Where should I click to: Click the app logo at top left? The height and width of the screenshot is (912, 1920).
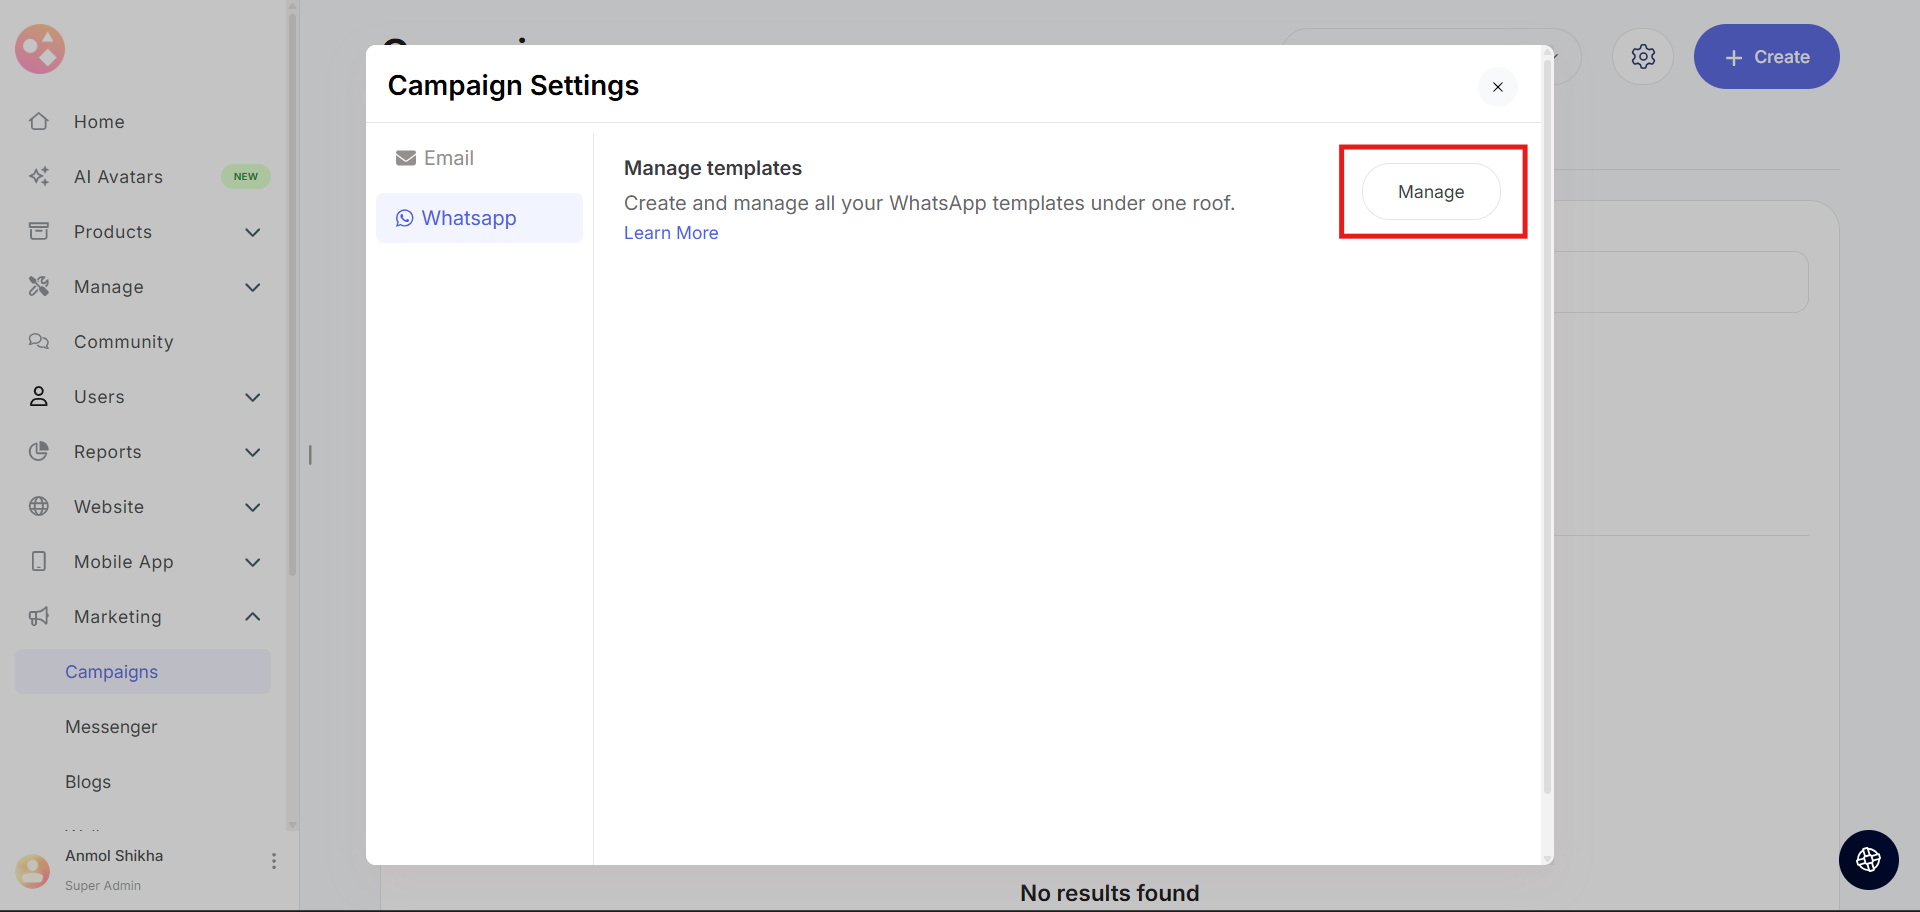click(x=40, y=49)
